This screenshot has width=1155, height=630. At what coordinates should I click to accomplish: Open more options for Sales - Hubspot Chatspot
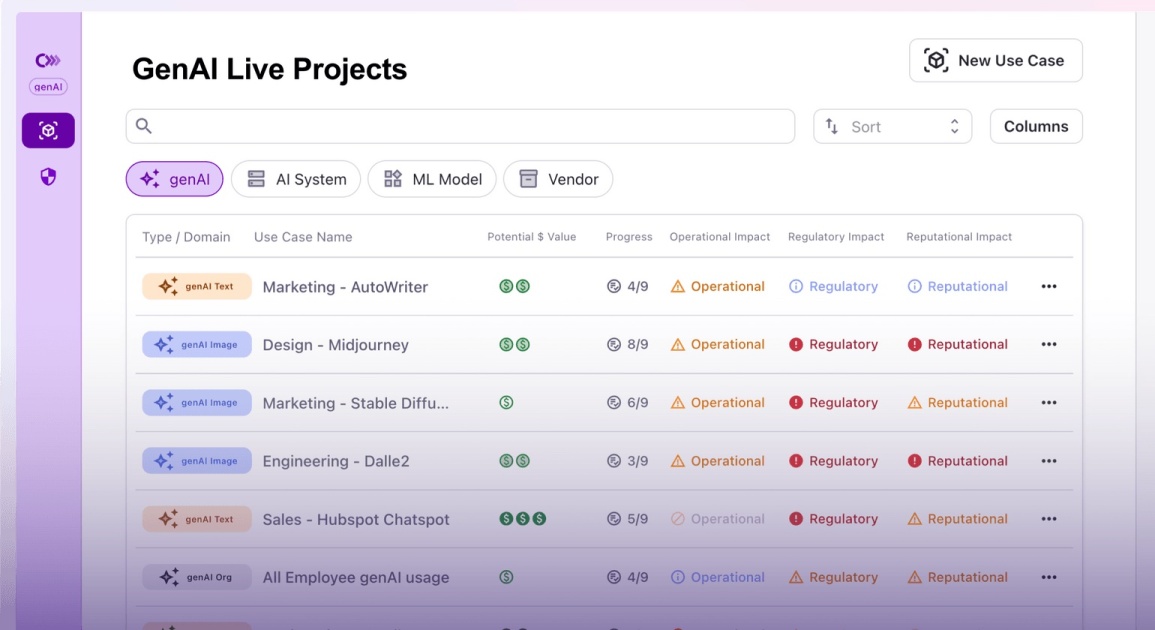[1048, 519]
